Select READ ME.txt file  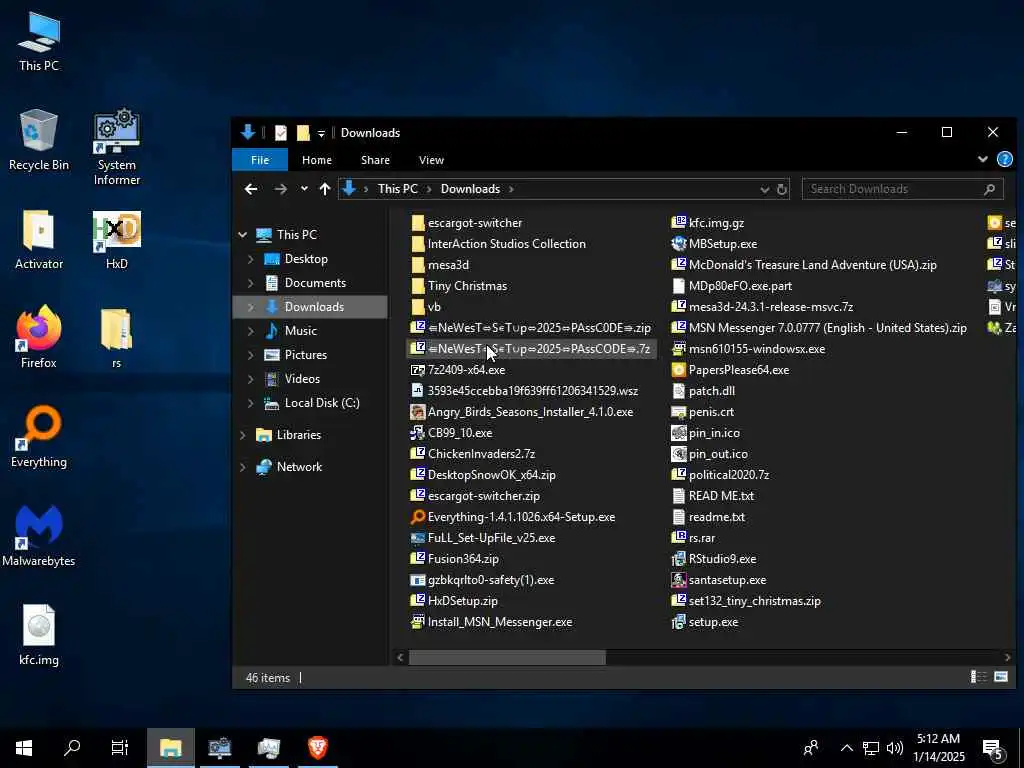(712, 496)
